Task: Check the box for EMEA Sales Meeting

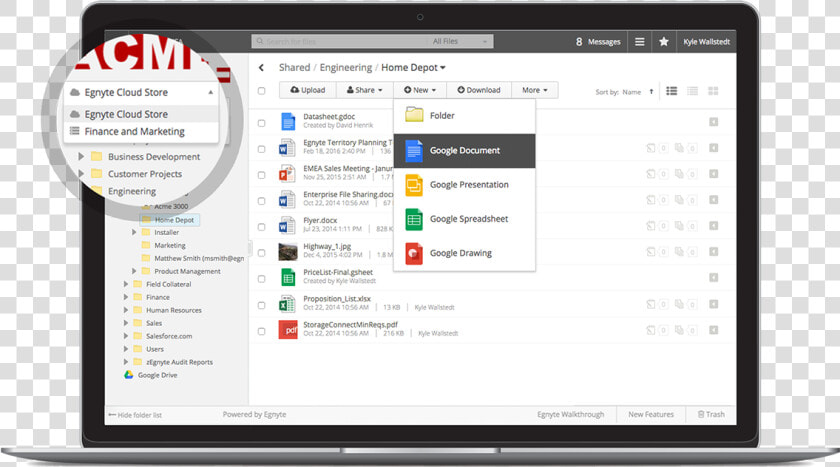Action: pyautogui.click(x=261, y=175)
